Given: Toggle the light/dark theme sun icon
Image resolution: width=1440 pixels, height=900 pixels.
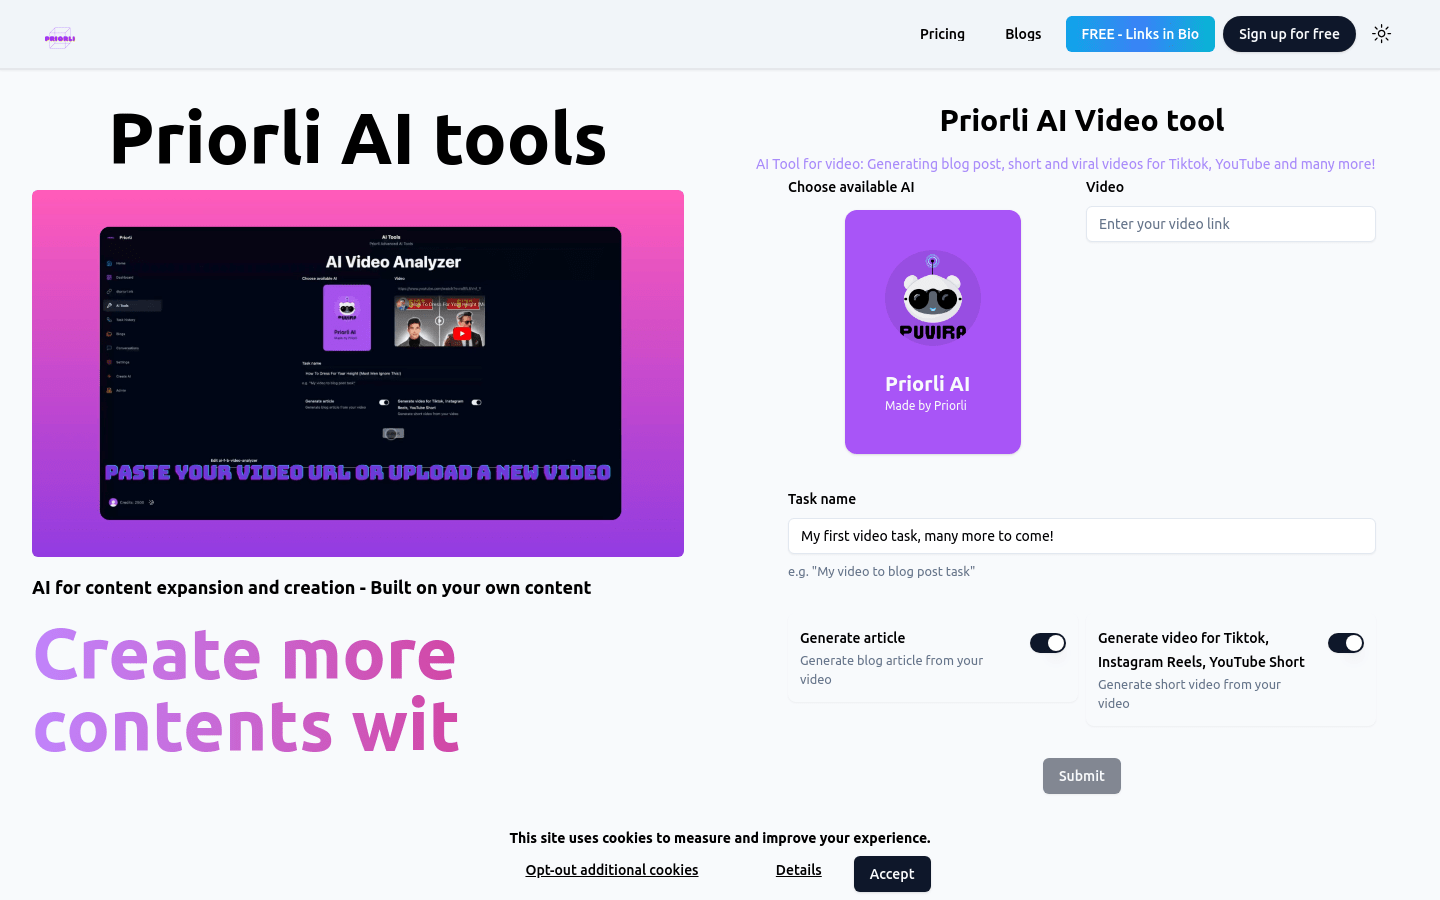Looking at the screenshot, I should coord(1381,34).
